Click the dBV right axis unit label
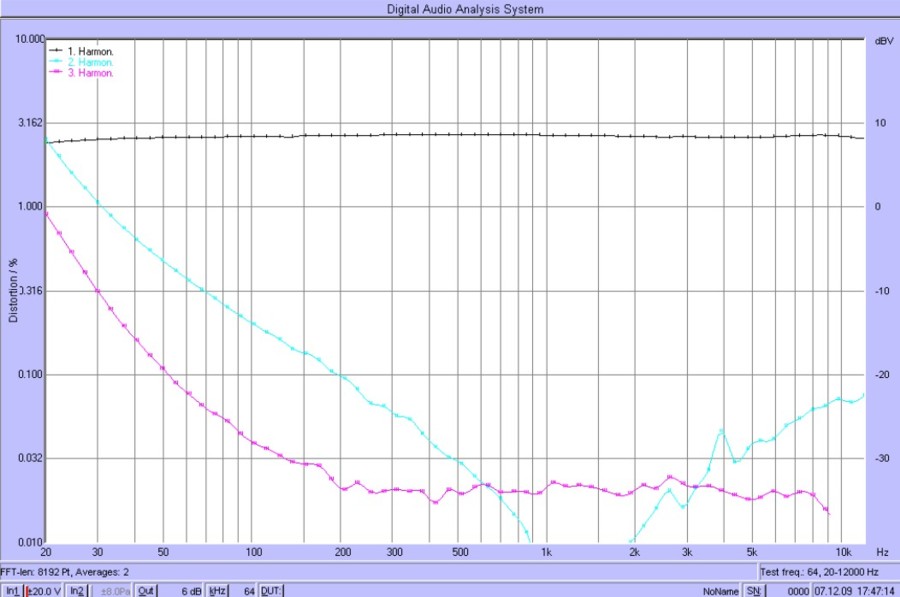This screenshot has width=900, height=597. pyautogui.click(x=883, y=41)
